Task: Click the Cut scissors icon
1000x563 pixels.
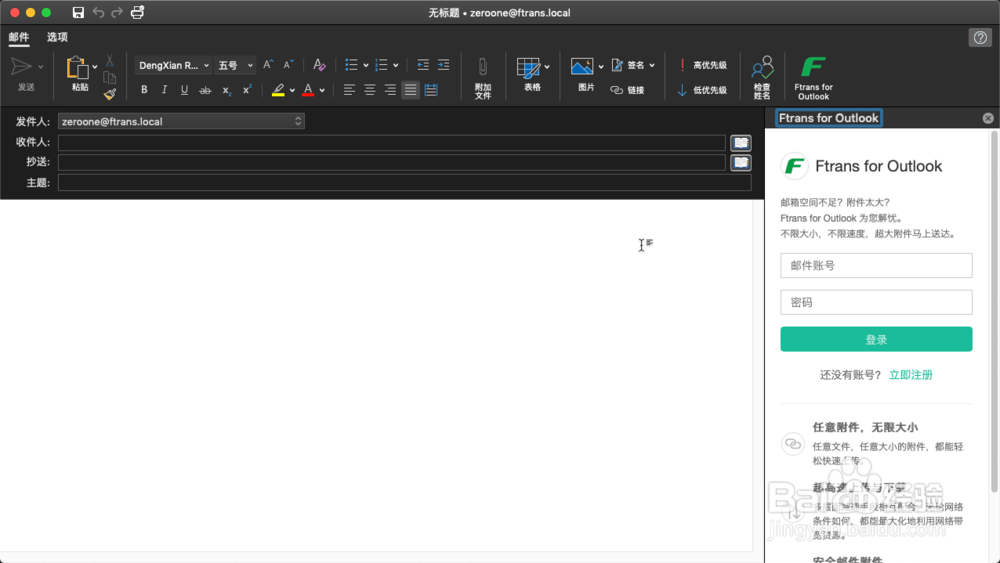Action: 110,61
